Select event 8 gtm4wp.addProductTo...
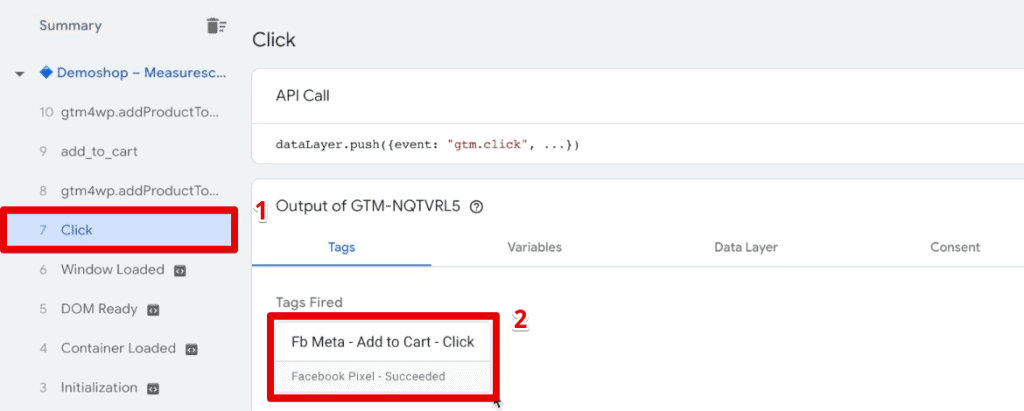This screenshot has width=1024, height=411. pos(127,191)
